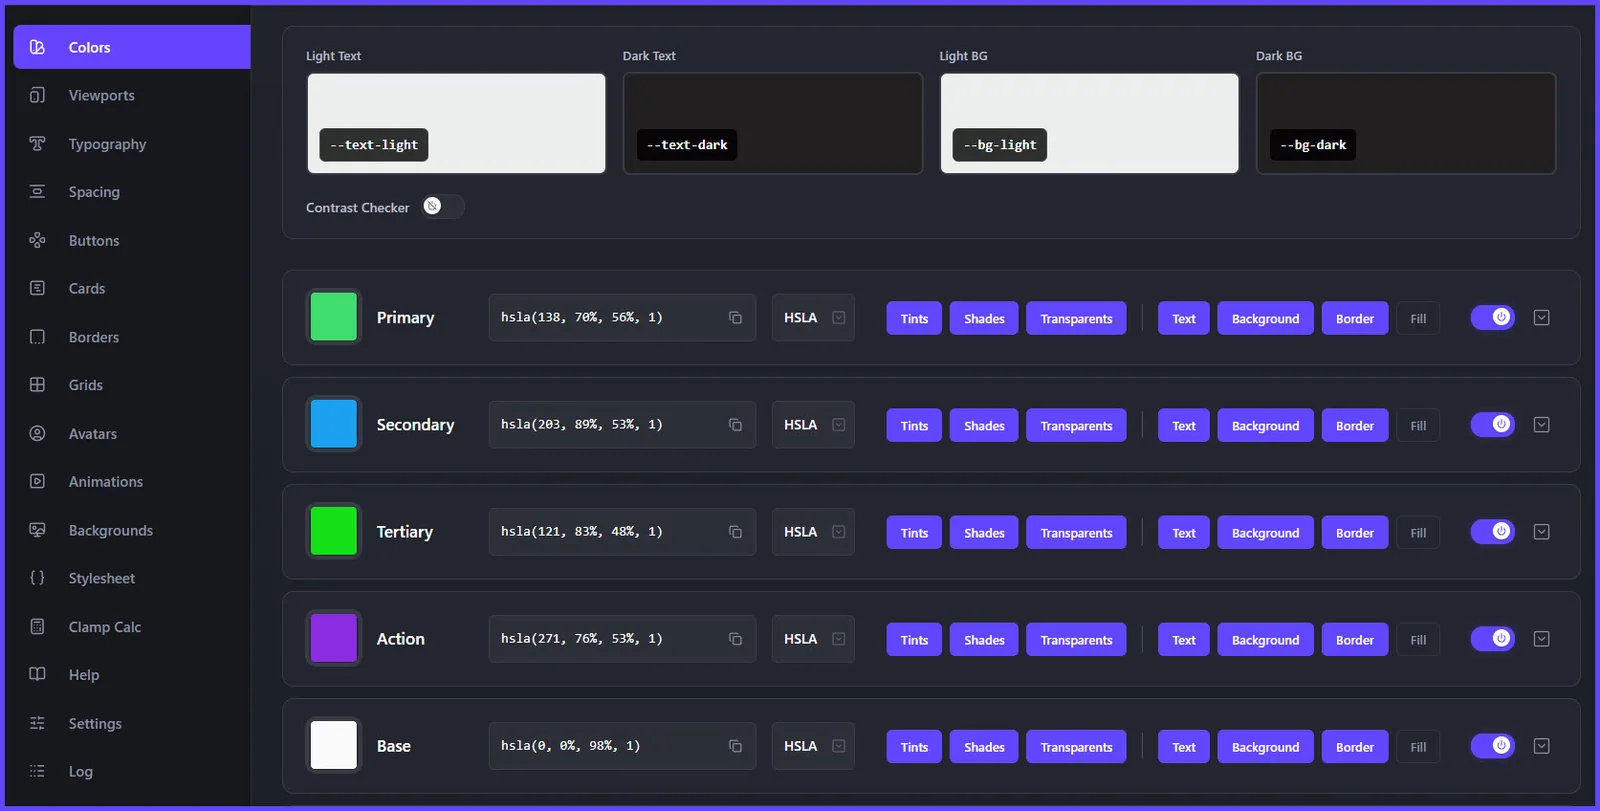Copy the Action color hsla value
The width and height of the screenshot is (1600, 811).
[735, 639]
